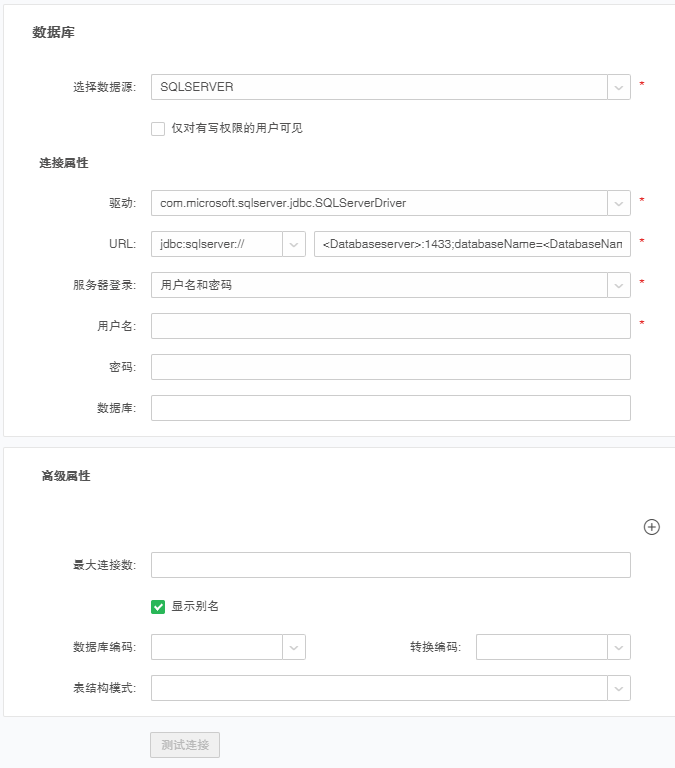Open the 转换编码 dropdown

(542, 647)
